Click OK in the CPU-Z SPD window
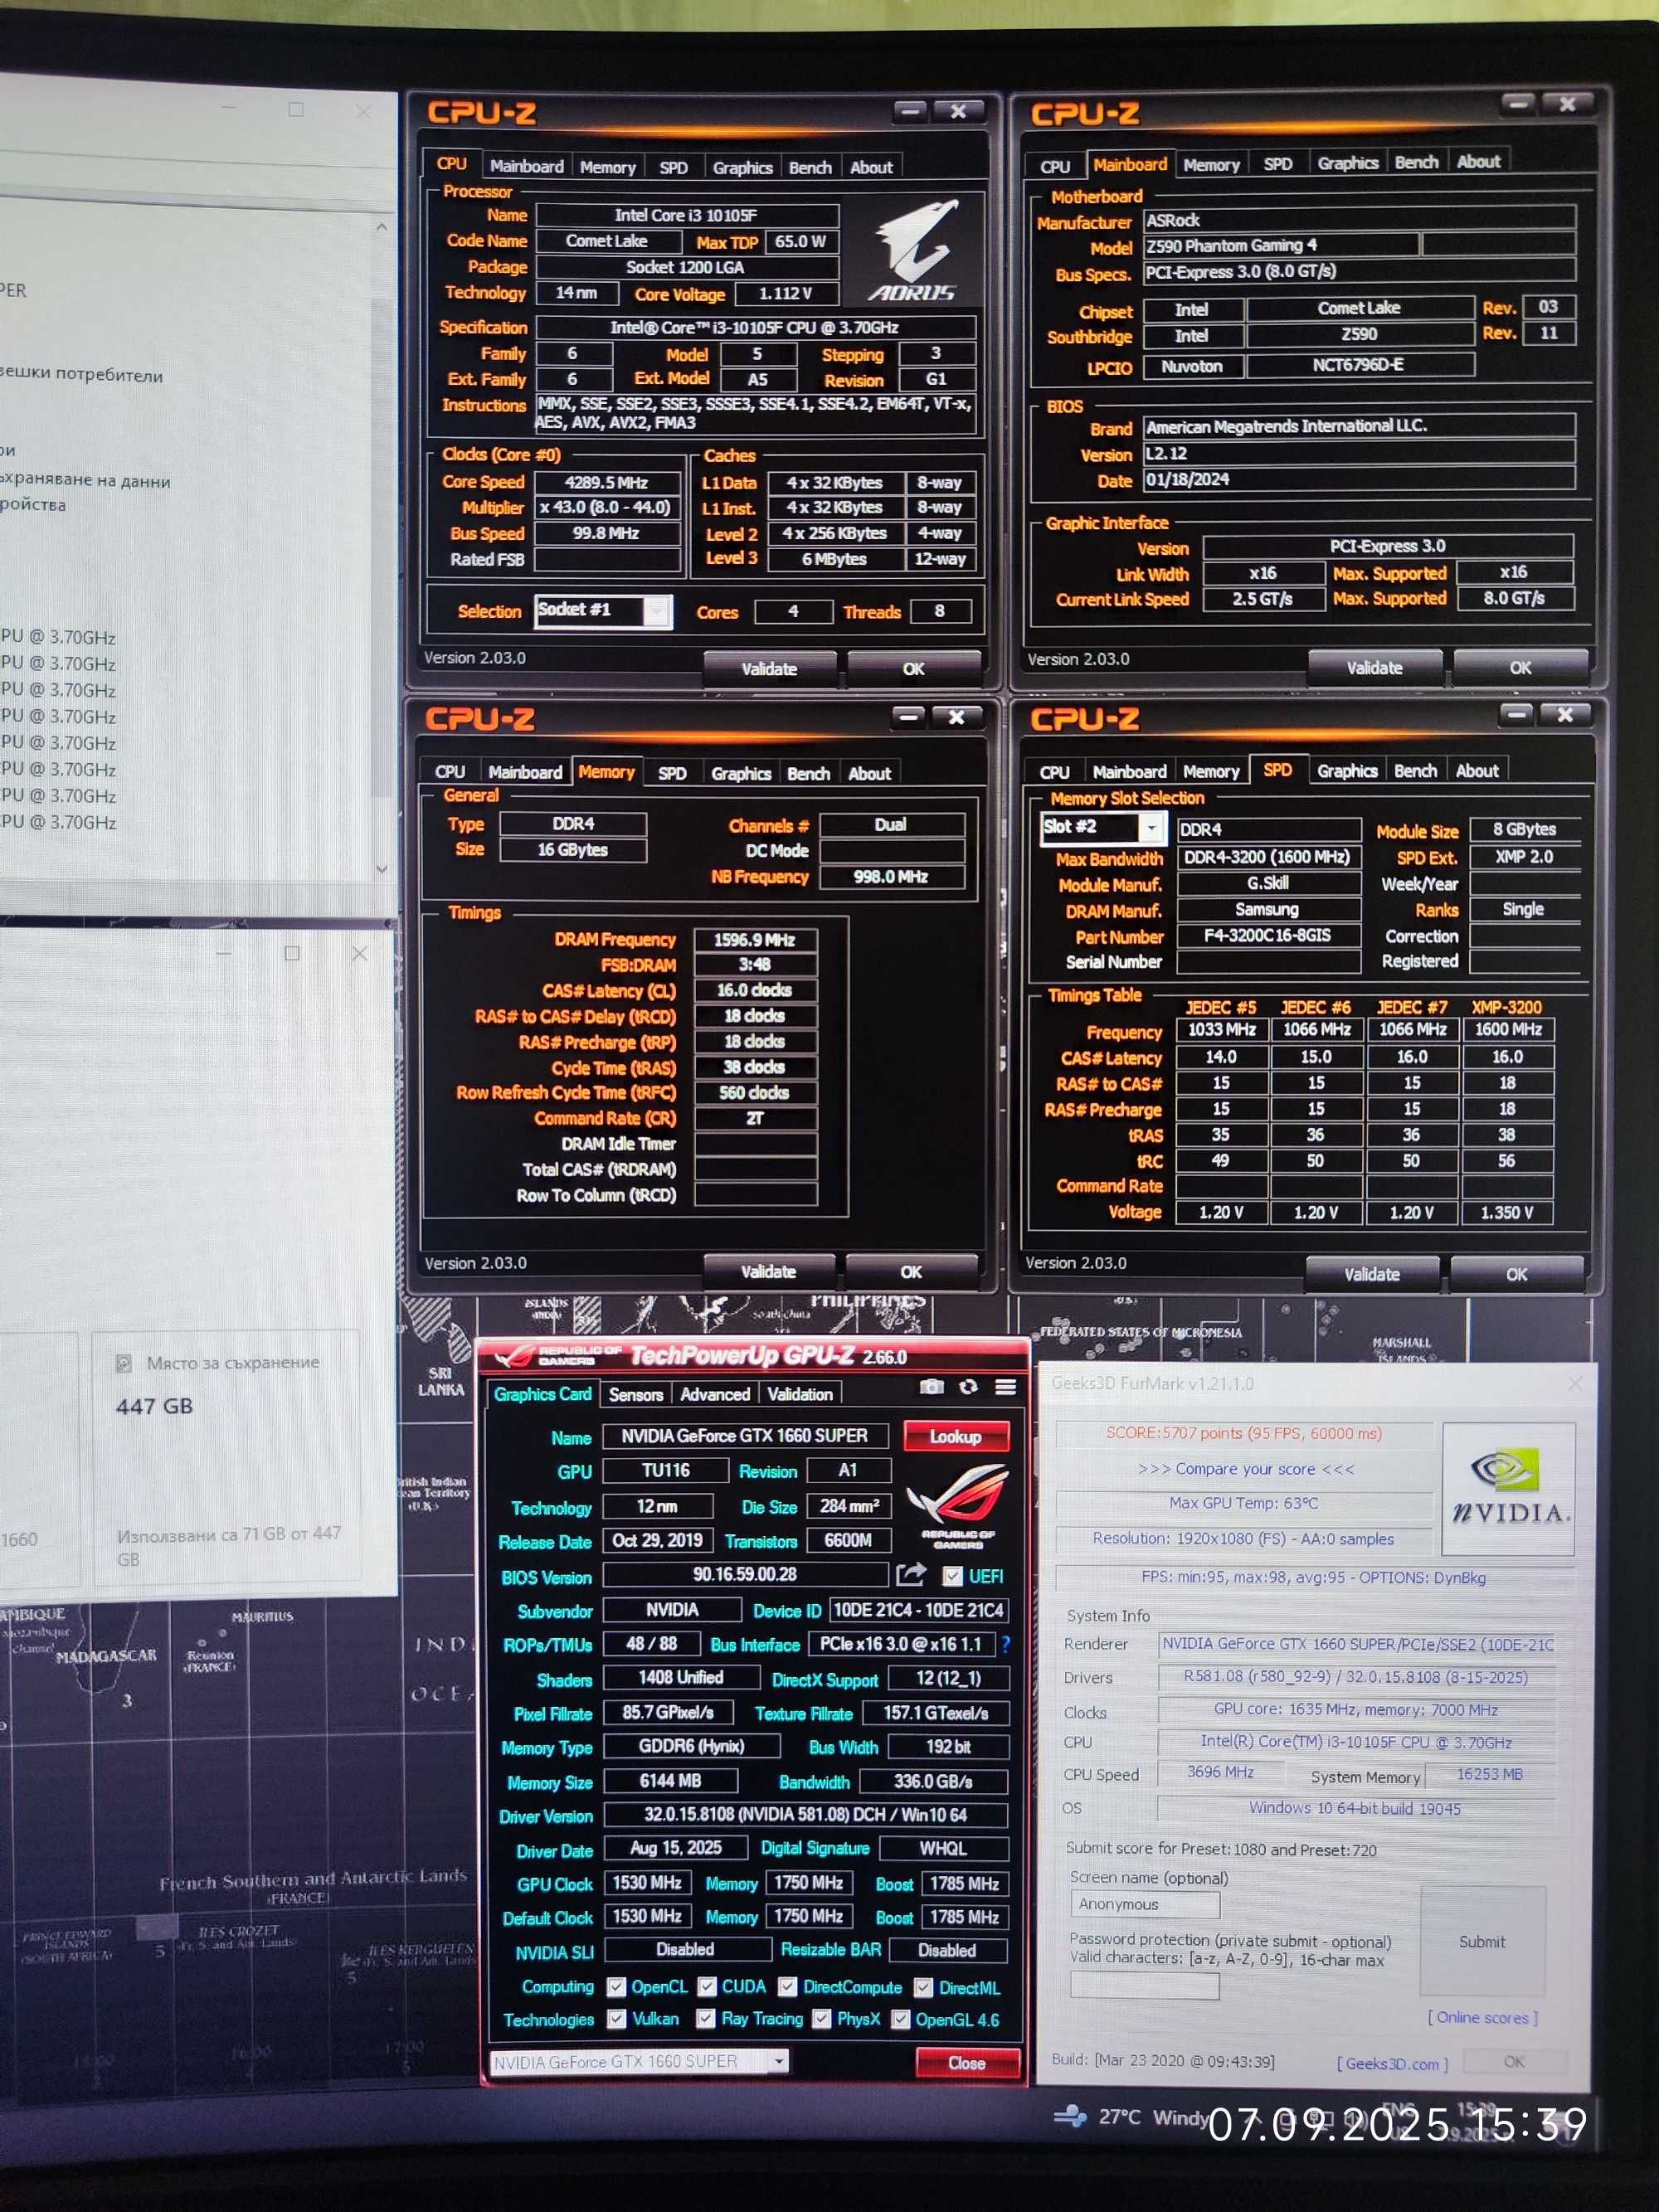Viewport: 1659px width, 2212px height. pyautogui.click(x=1516, y=1274)
